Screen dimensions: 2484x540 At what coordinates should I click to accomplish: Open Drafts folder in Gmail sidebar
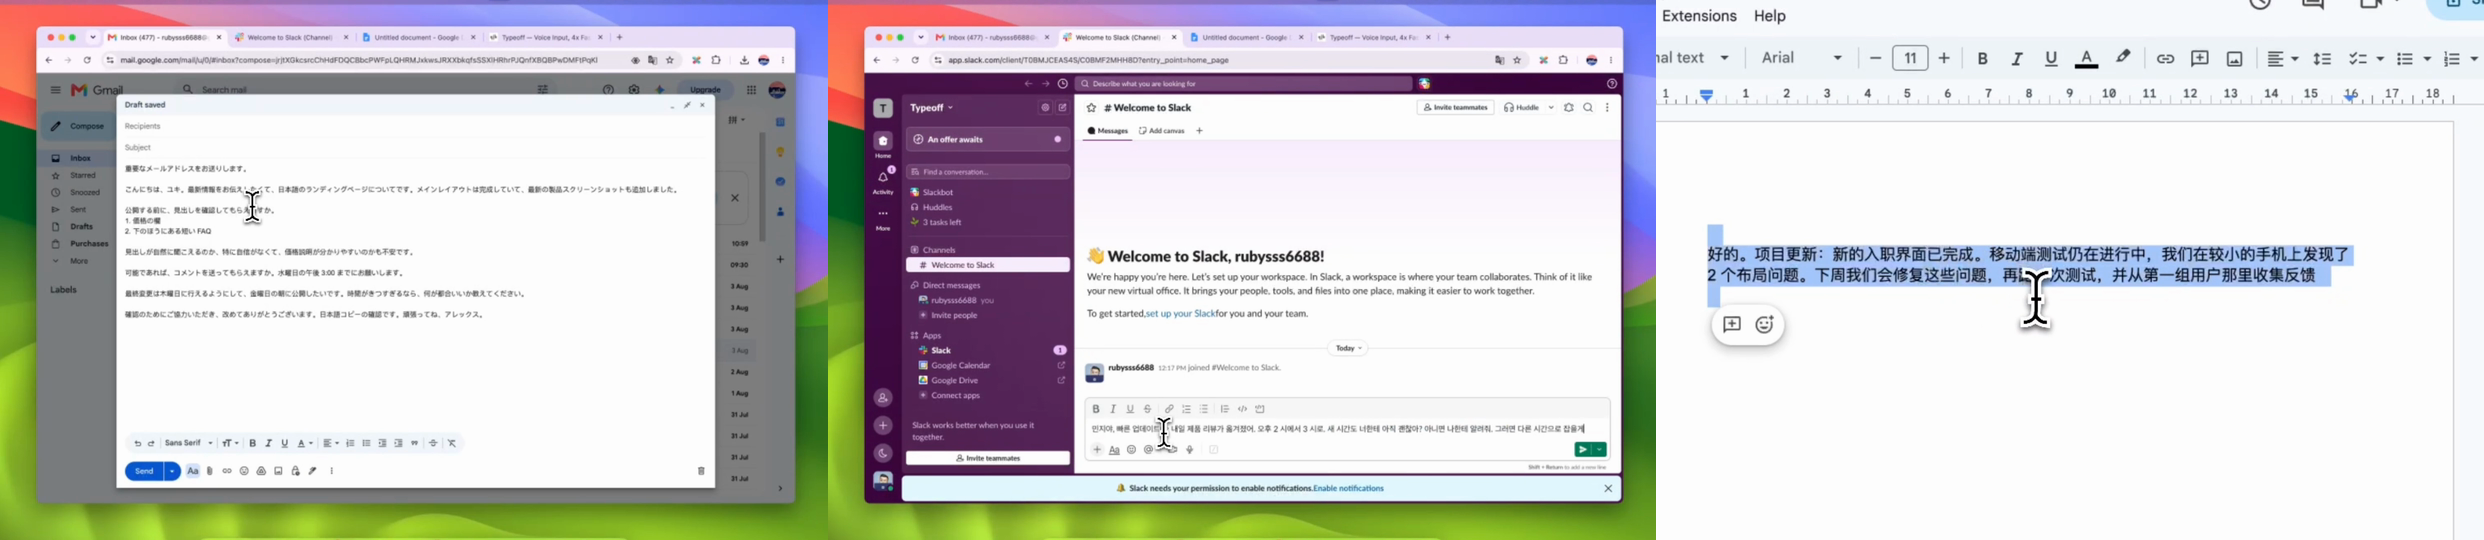click(81, 226)
